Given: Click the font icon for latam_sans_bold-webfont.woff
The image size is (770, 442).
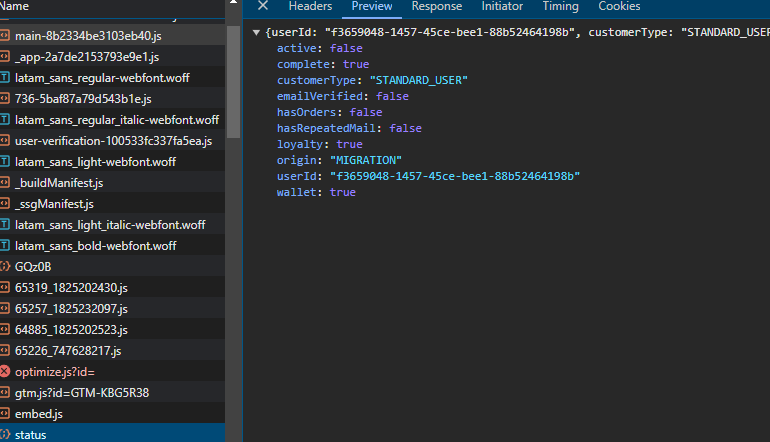Looking at the screenshot, I should [x=5, y=245].
